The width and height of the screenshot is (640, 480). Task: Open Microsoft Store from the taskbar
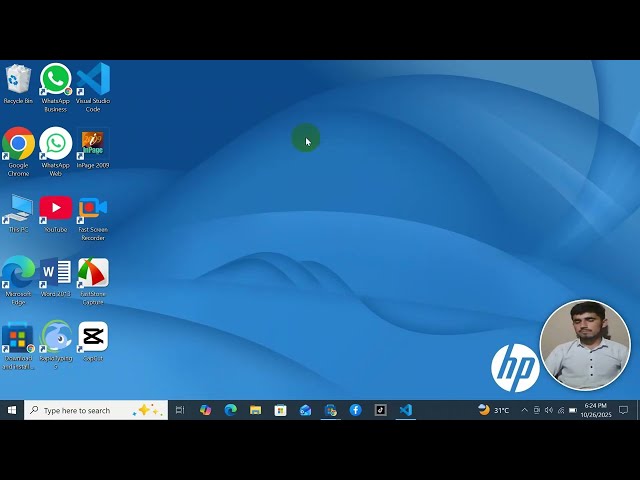coord(280,410)
